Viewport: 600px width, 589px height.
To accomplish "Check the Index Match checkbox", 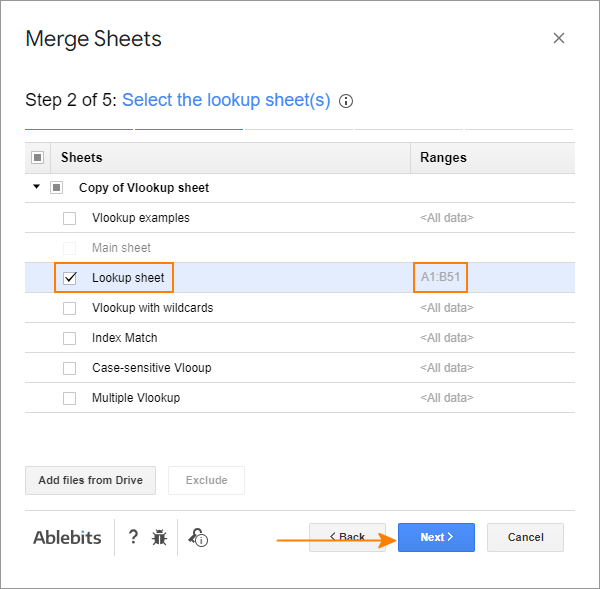I will point(69,338).
